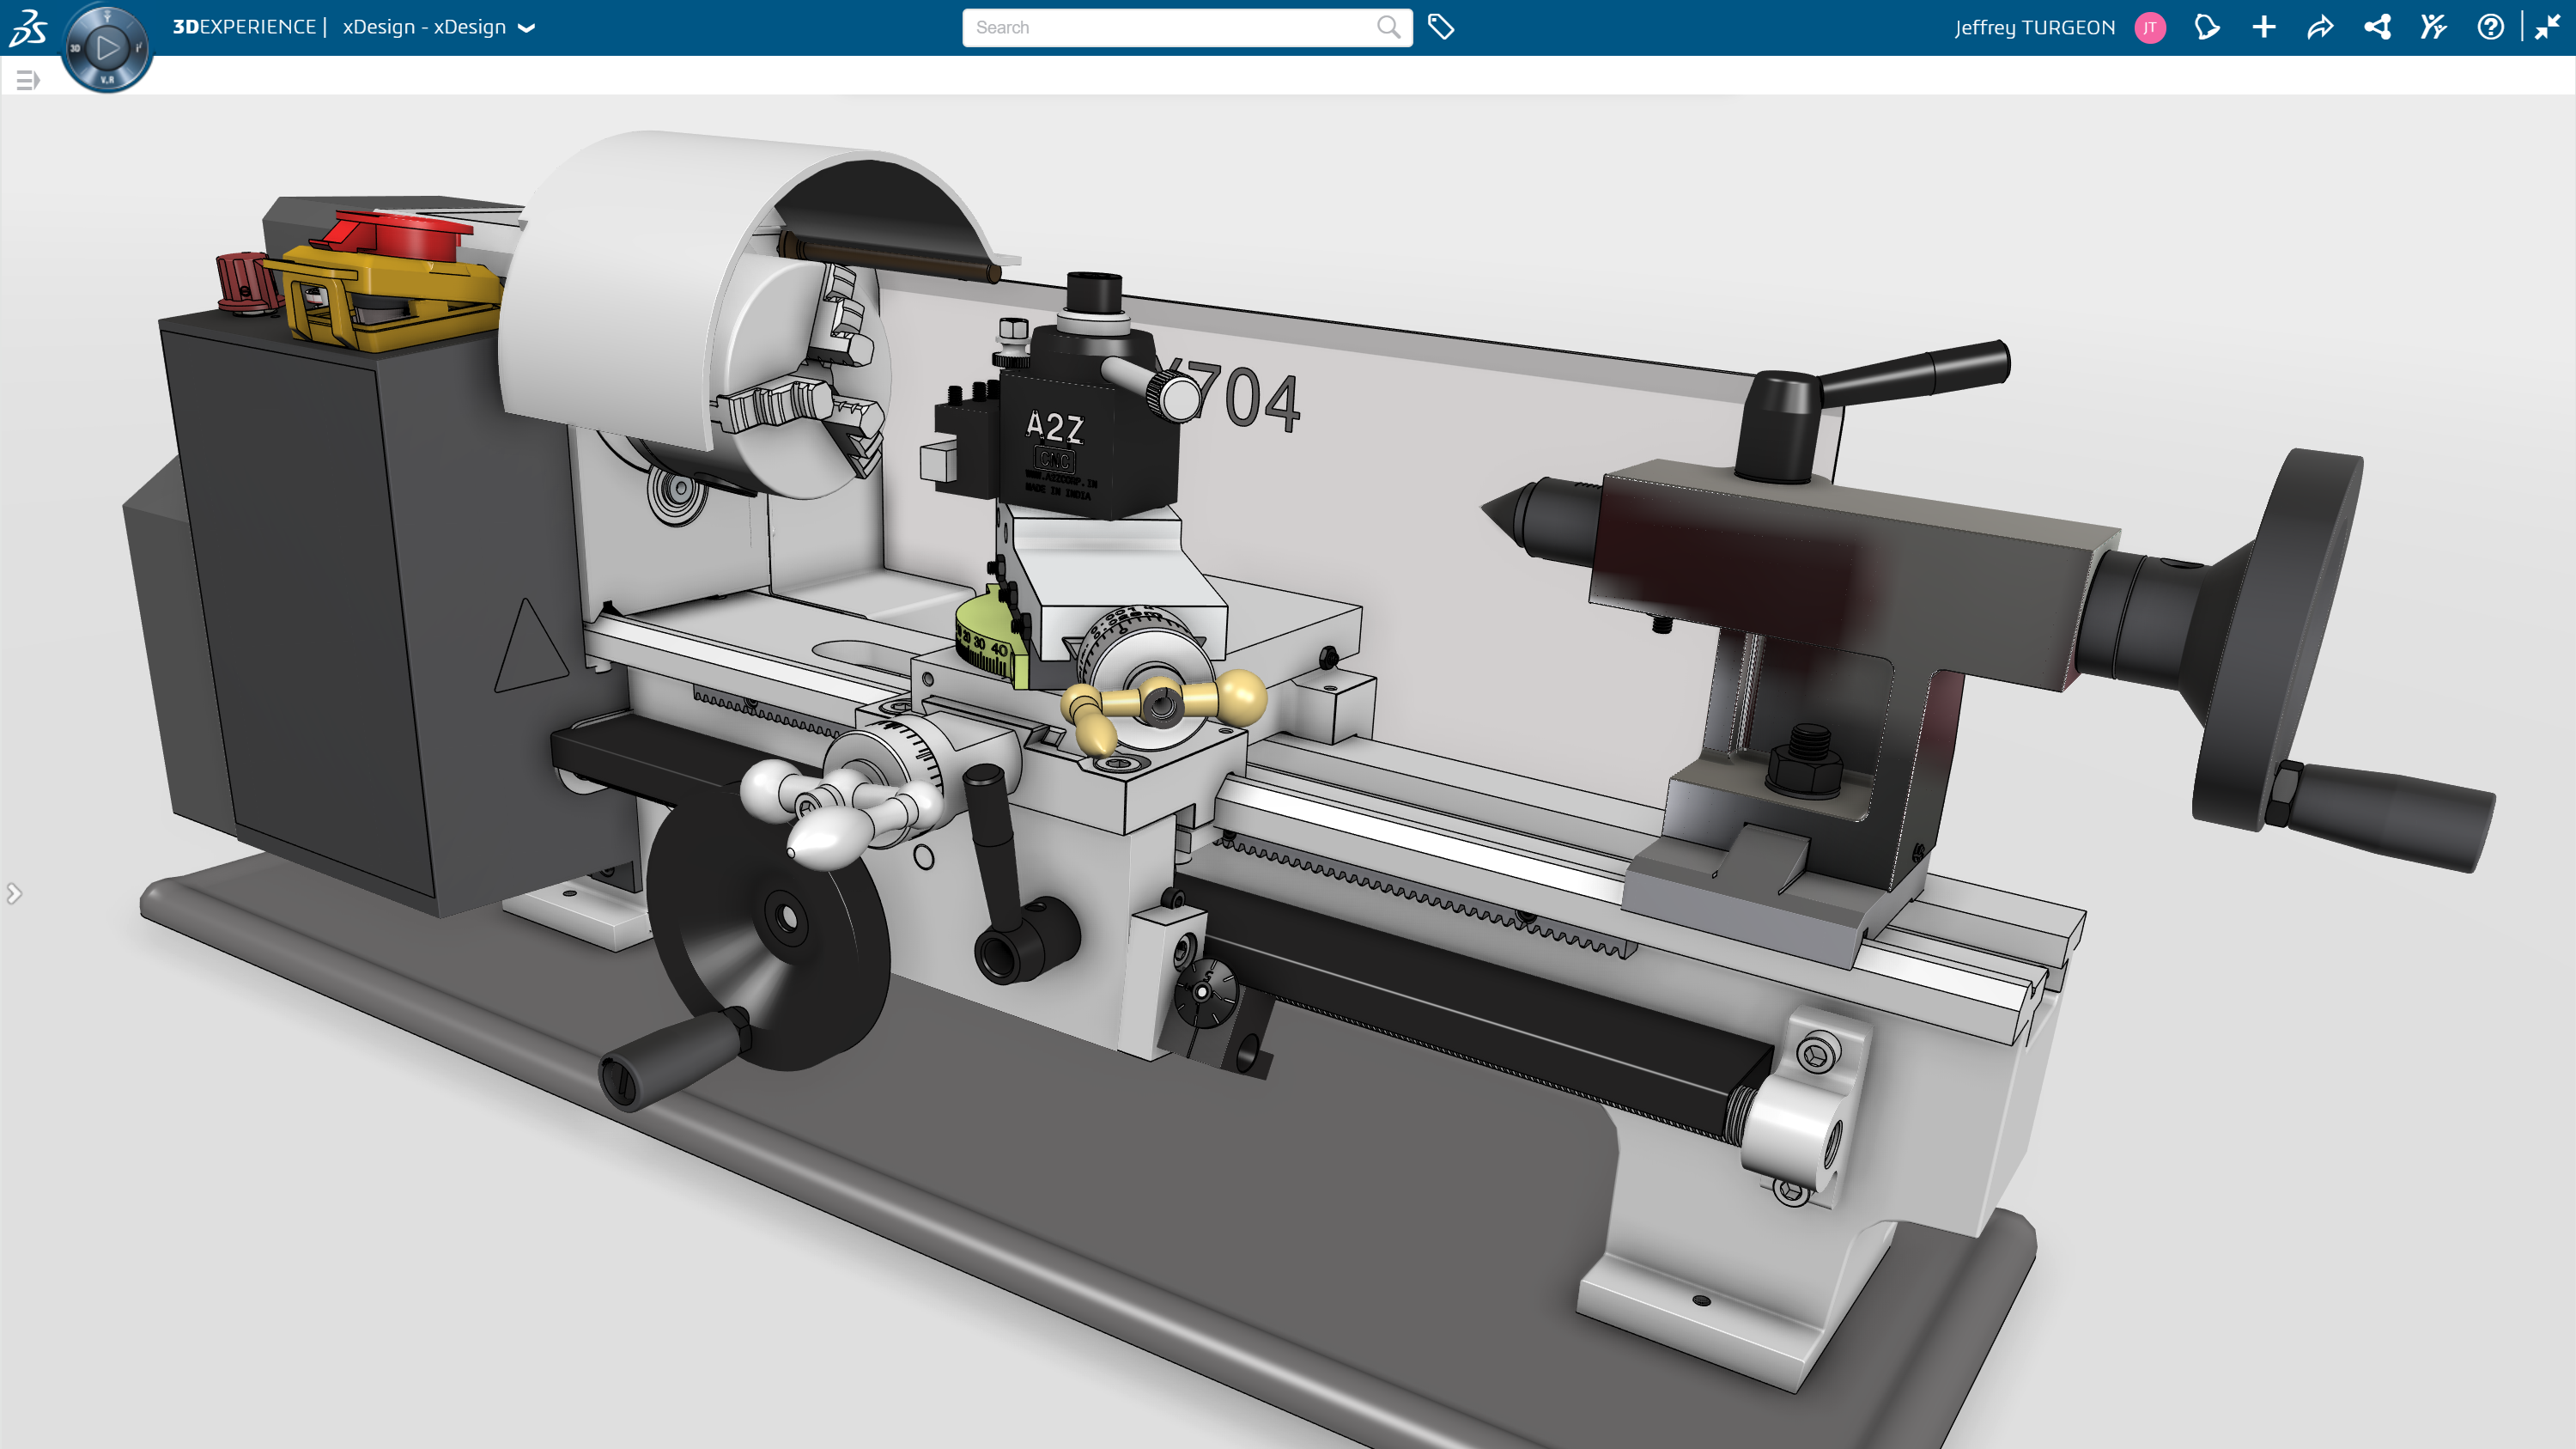
Task: Click the magnifying glass search icon
Action: point(1387,27)
